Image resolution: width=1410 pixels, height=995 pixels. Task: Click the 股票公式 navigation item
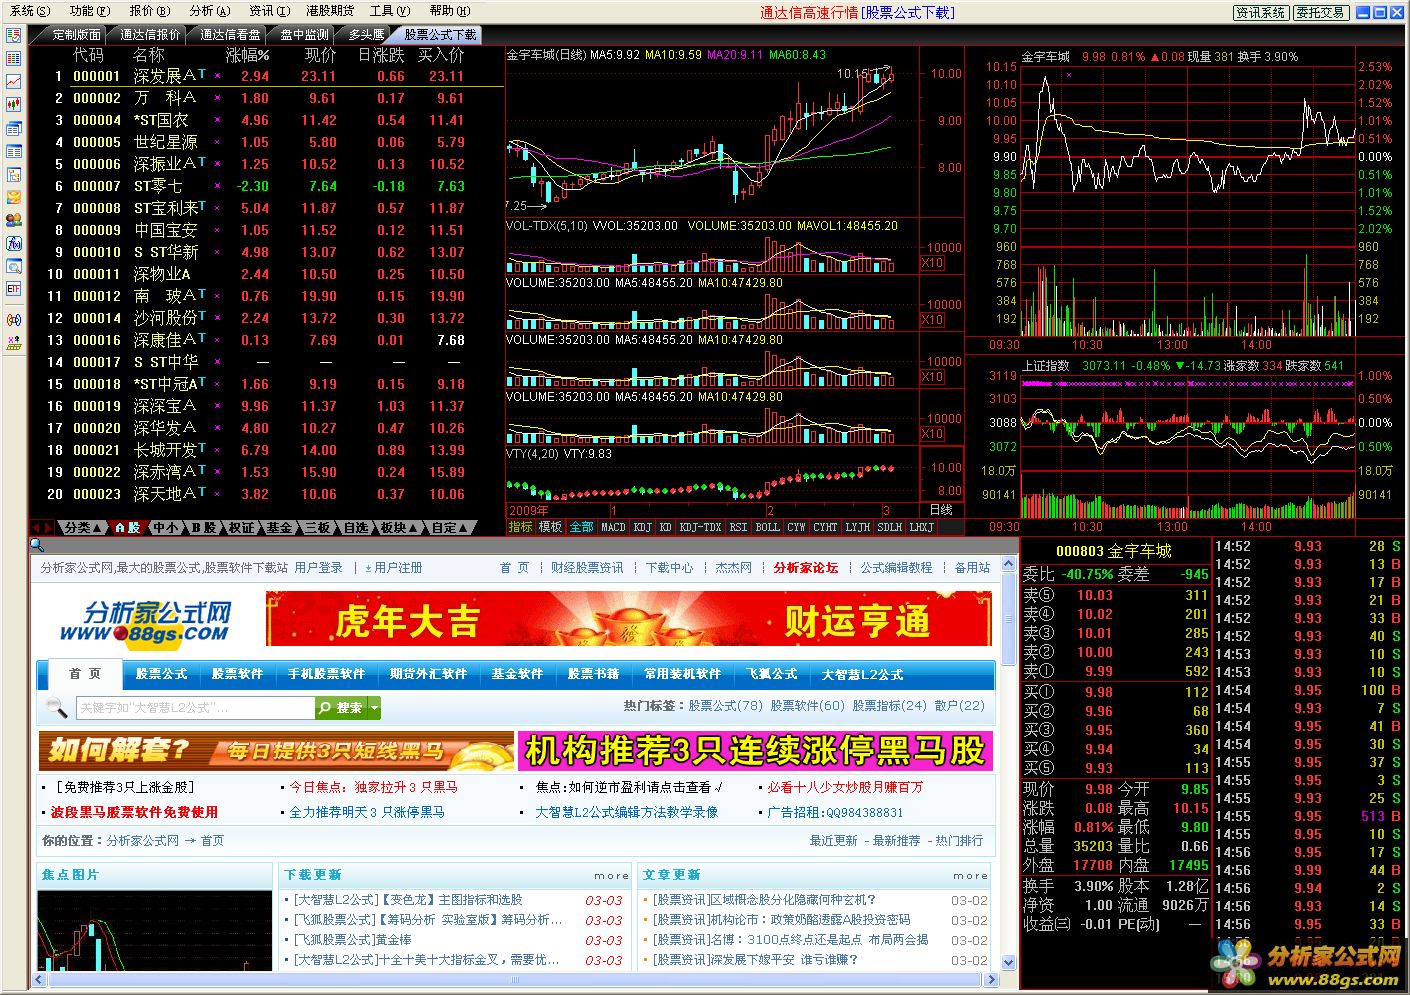[161, 675]
